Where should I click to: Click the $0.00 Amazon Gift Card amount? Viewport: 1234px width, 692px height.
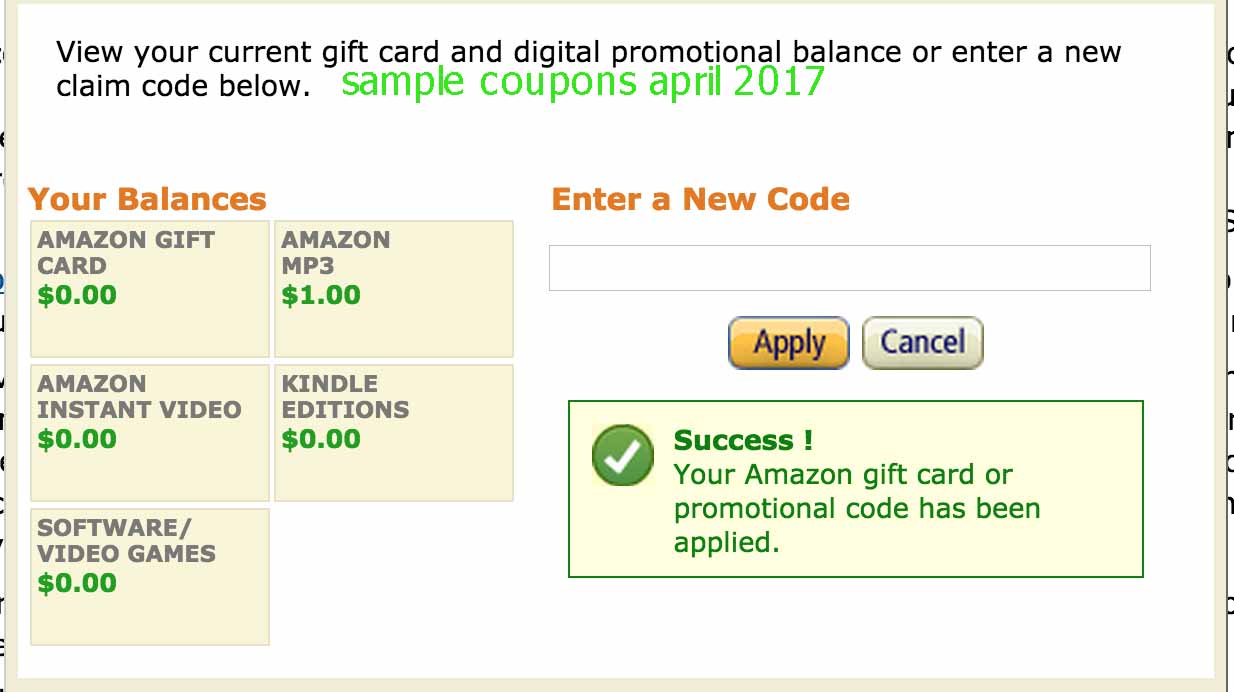tap(77, 296)
